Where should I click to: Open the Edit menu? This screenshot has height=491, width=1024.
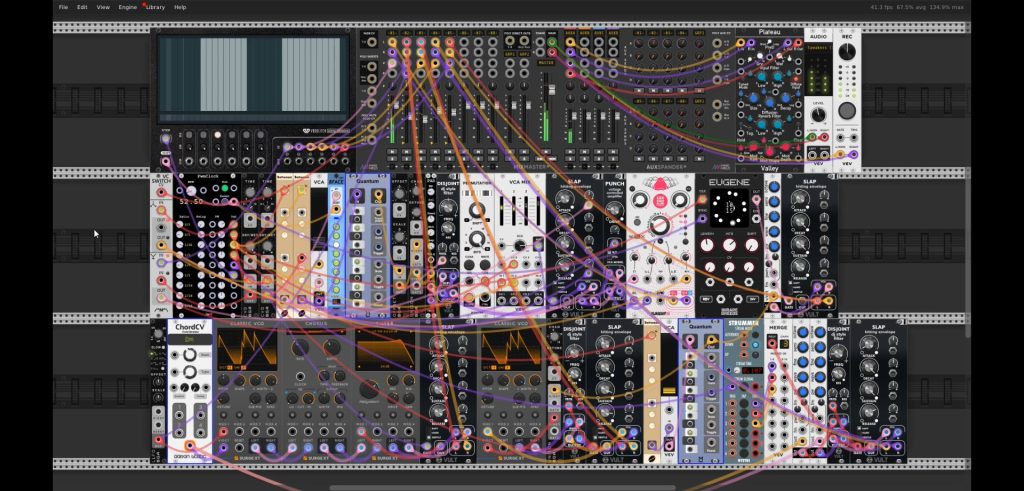point(82,7)
